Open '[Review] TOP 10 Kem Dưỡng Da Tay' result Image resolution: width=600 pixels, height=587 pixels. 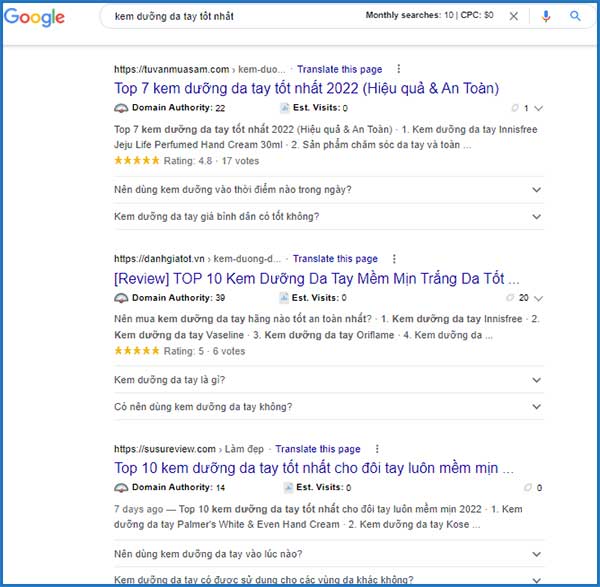point(317,279)
